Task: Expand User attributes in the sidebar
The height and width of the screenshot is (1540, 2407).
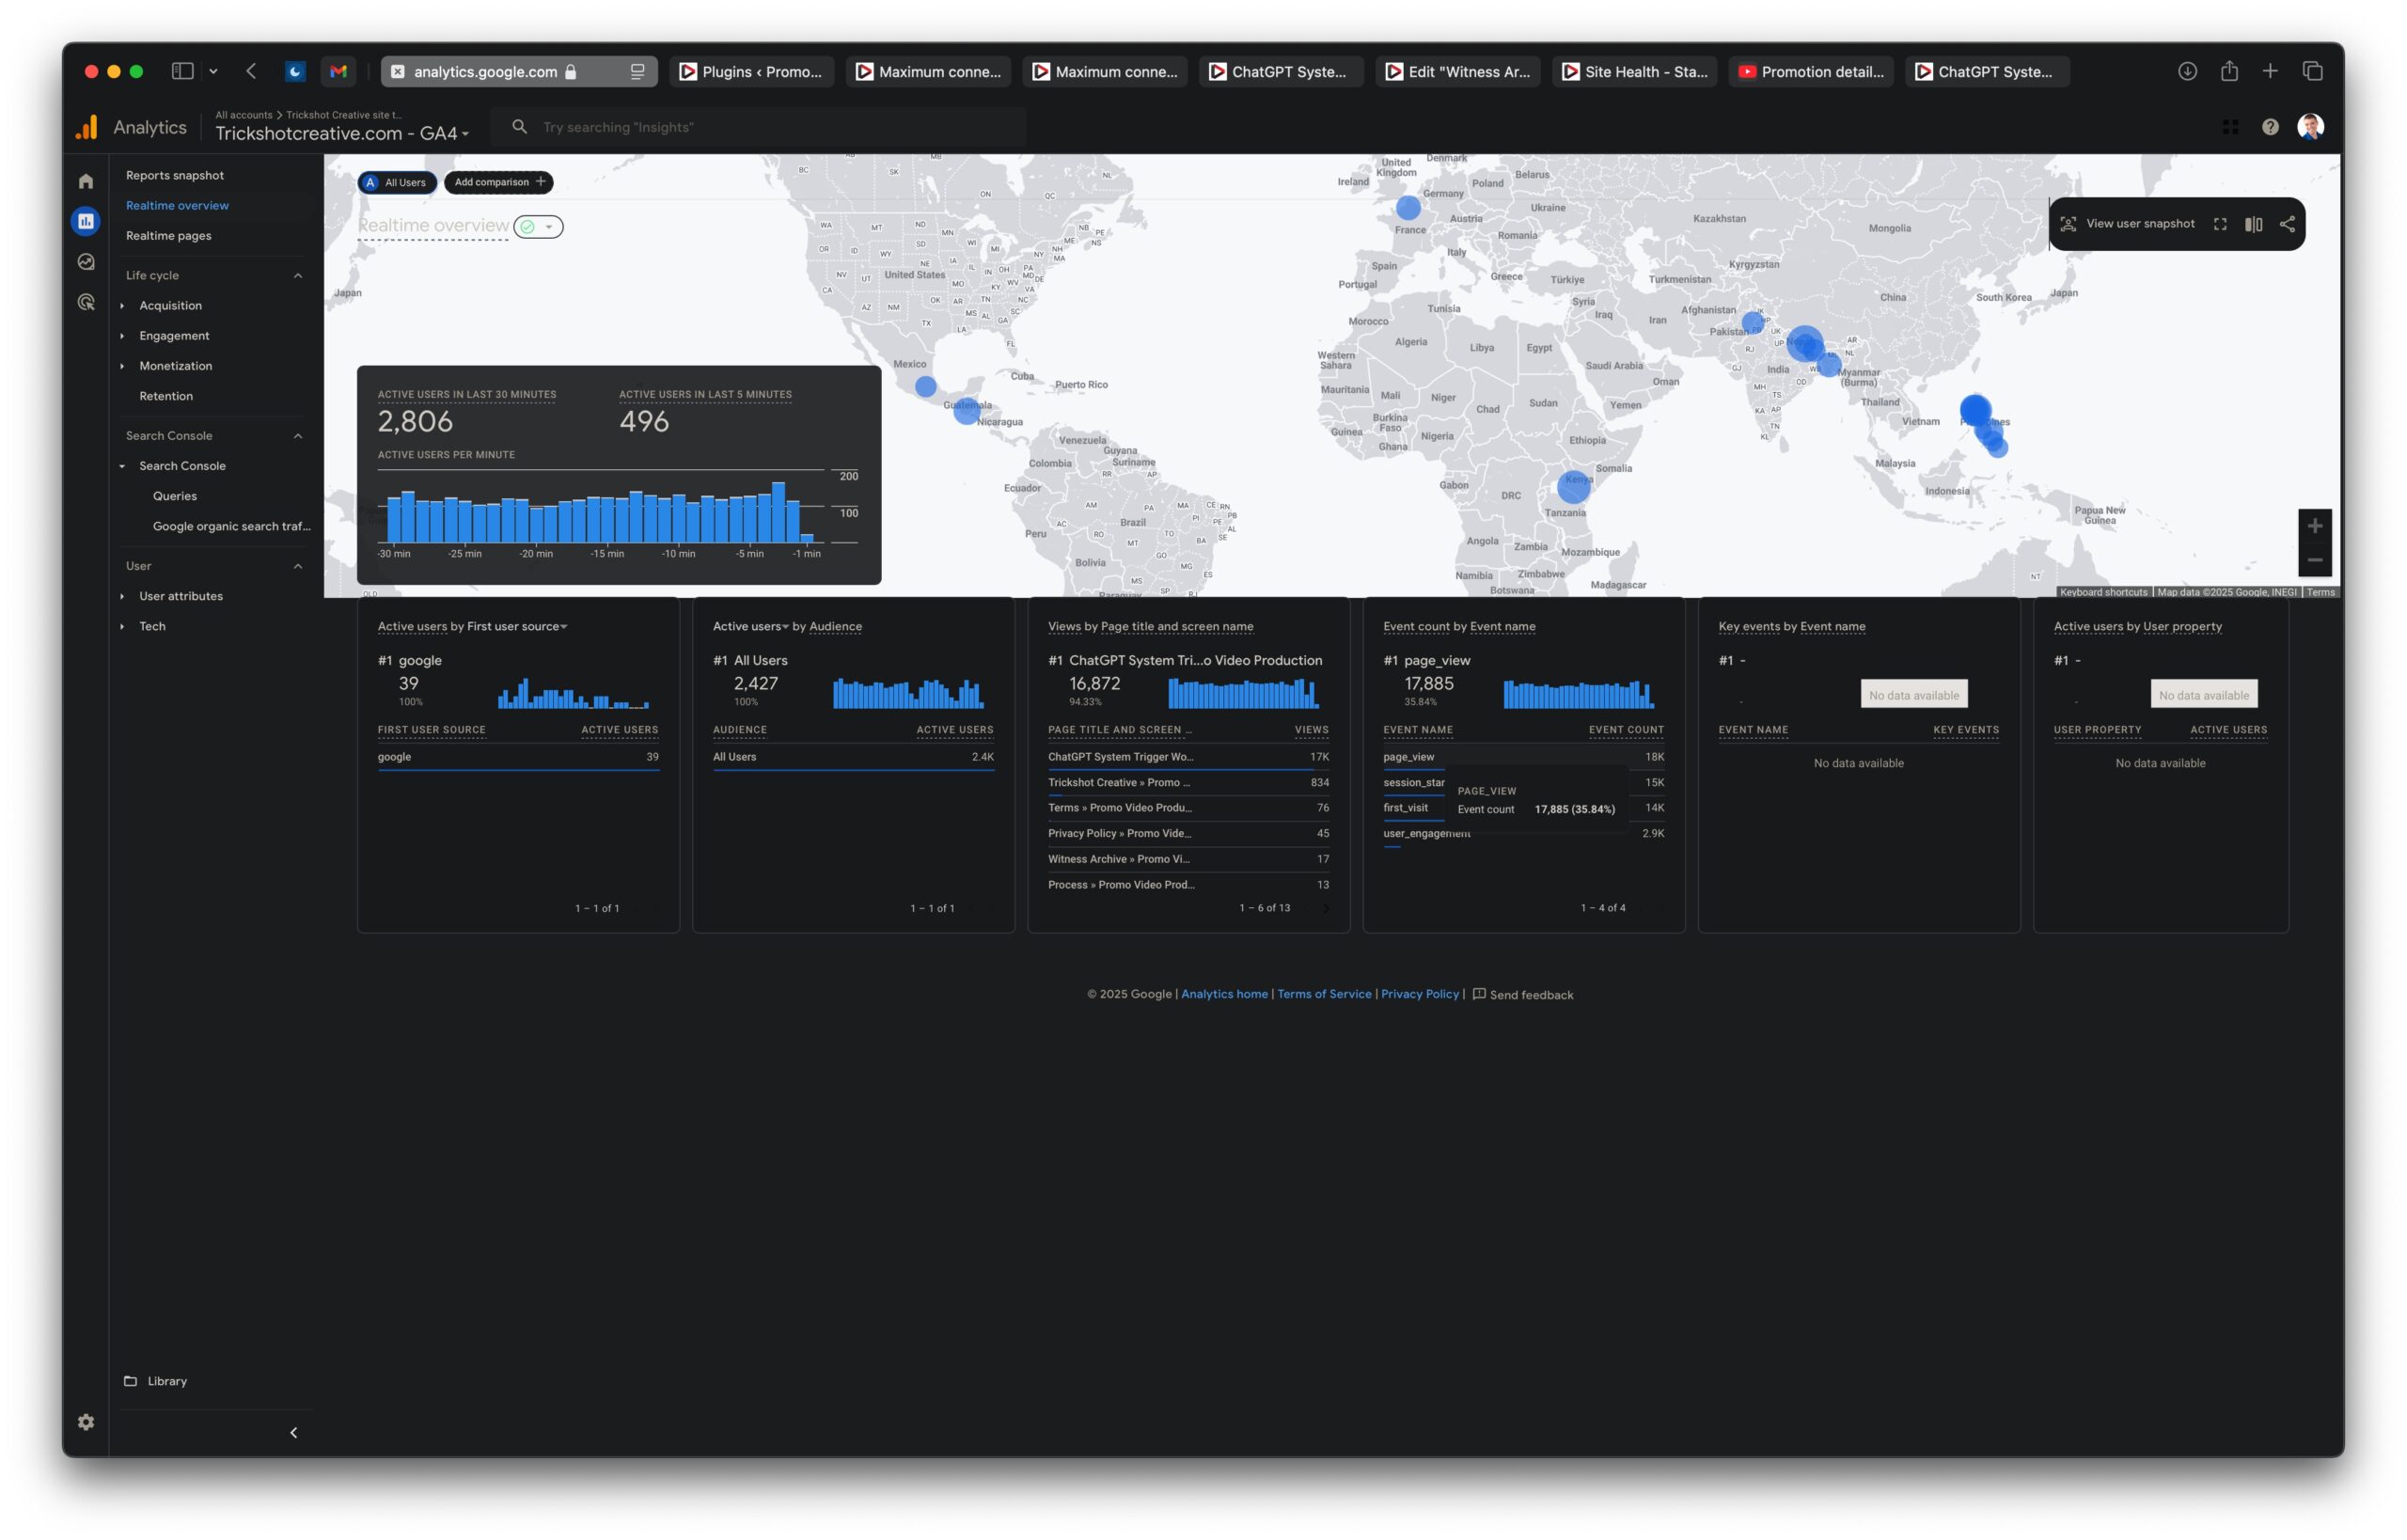Action: pyautogui.click(x=122, y=596)
